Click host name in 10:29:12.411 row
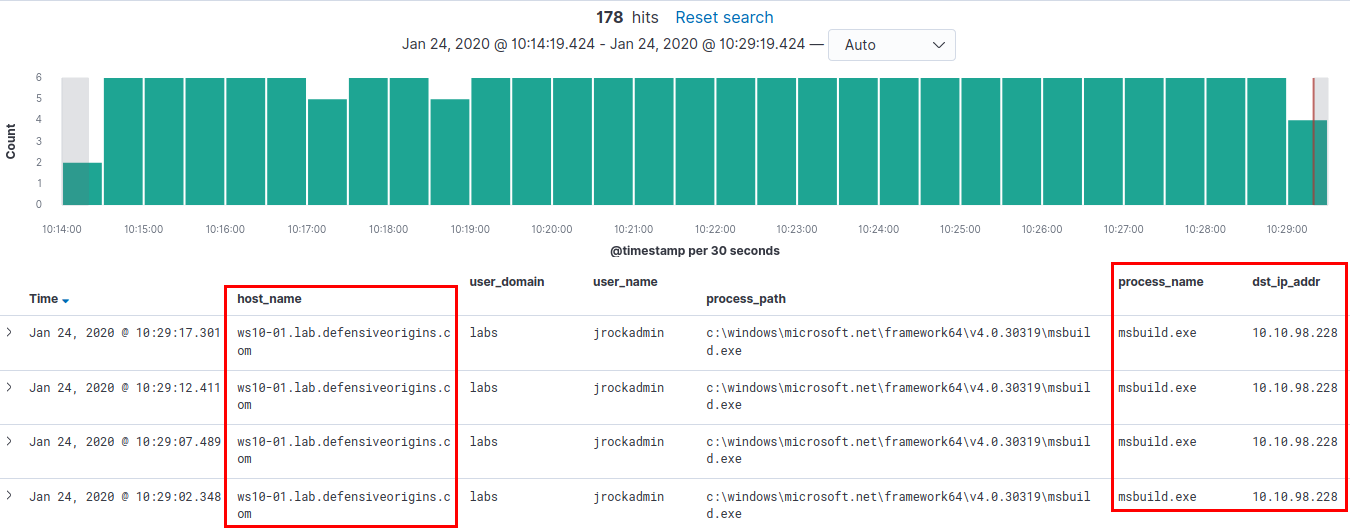Image resolution: width=1350 pixels, height=531 pixels. coord(343,396)
